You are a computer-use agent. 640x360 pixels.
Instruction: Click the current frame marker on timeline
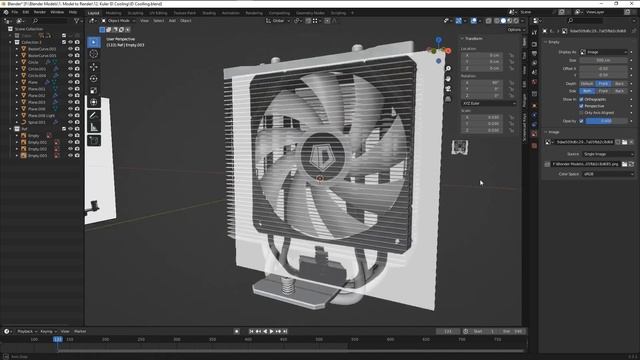(58, 339)
